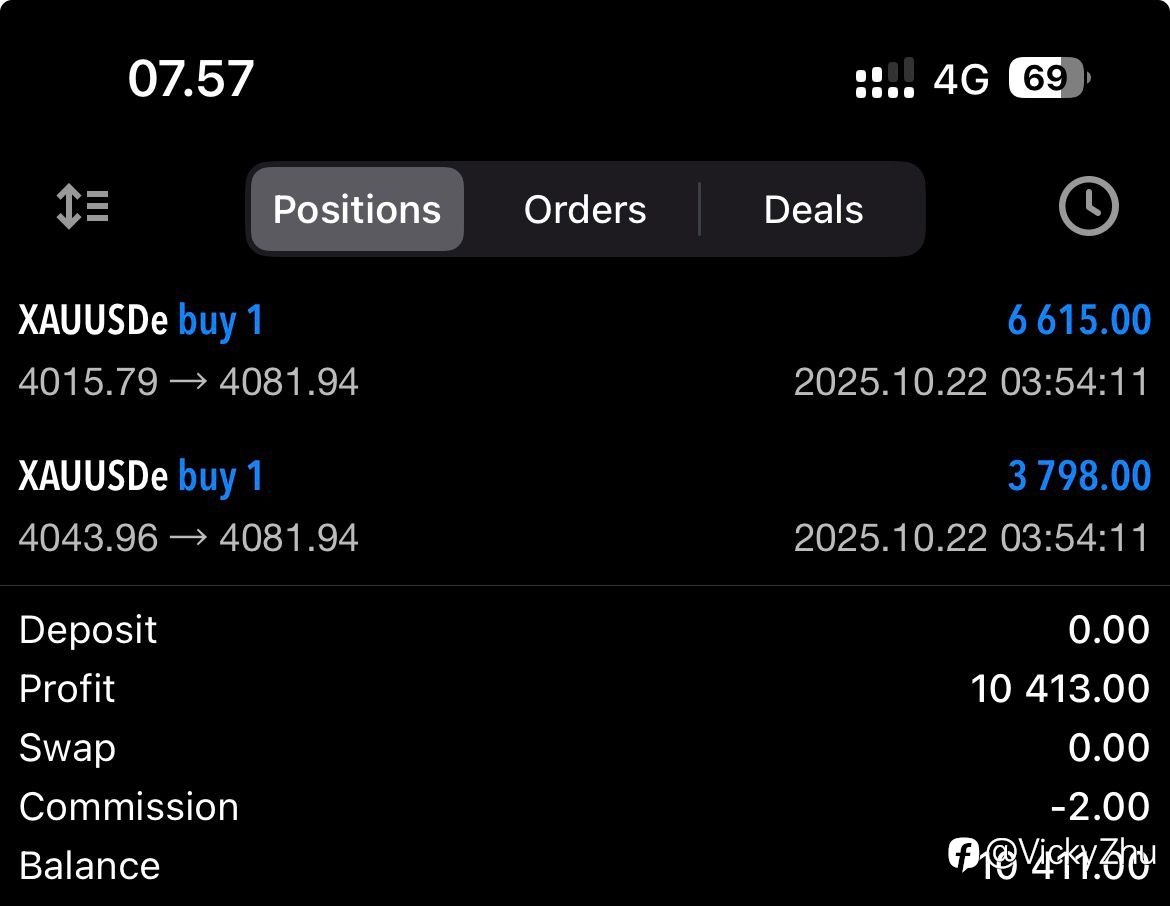This screenshot has height=906, width=1170.
Task: Switch to the Positions tab
Action: click(357, 209)
